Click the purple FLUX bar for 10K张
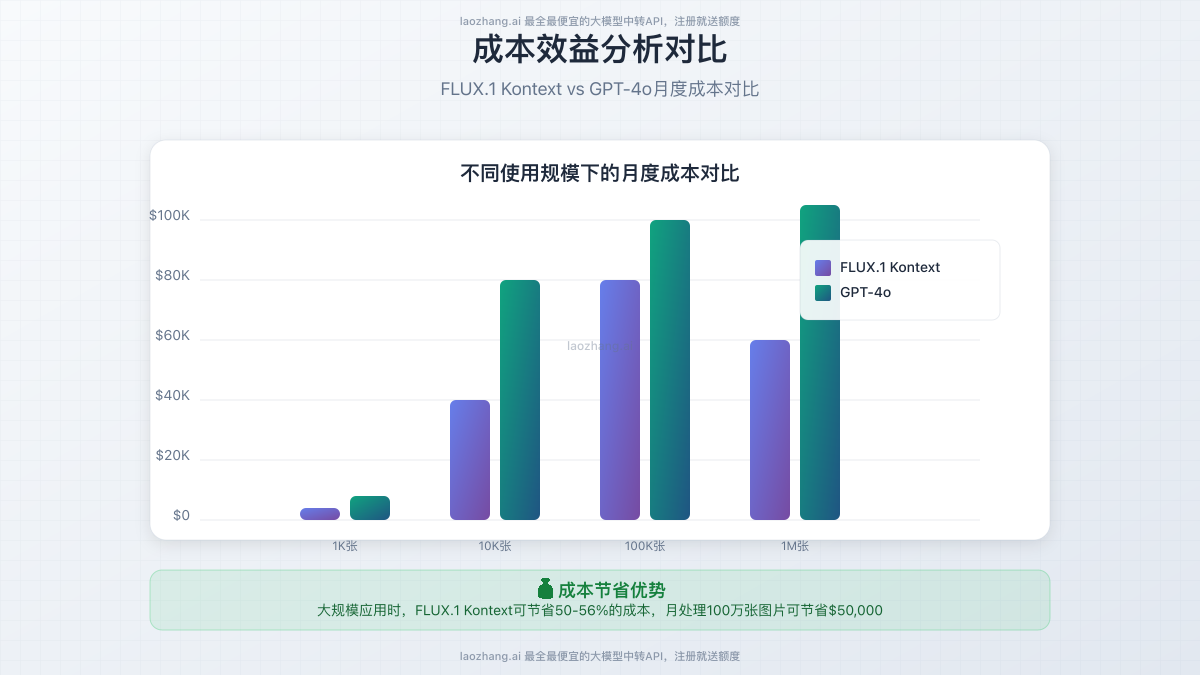 (x=470, y=460)
